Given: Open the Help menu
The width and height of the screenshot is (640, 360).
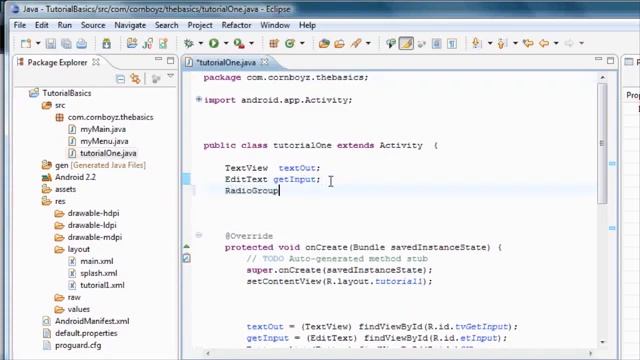Looking at the screenshot, I should pyautogui.click(x=307, y=25).
